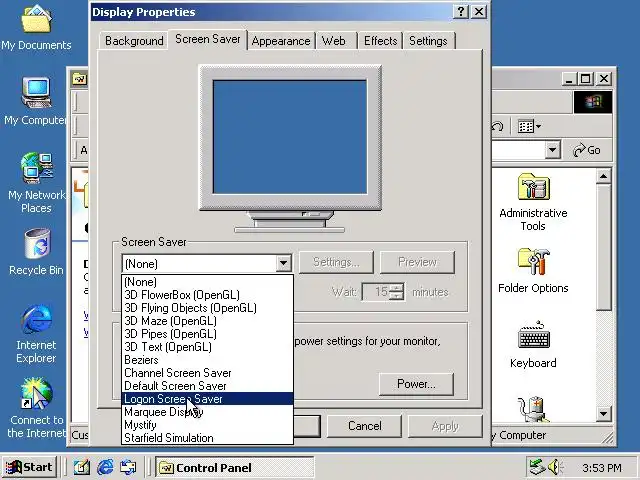This screenshot has height=480, width=640.
Task: Open Power... settings button
Action: [x=416, y=384]
